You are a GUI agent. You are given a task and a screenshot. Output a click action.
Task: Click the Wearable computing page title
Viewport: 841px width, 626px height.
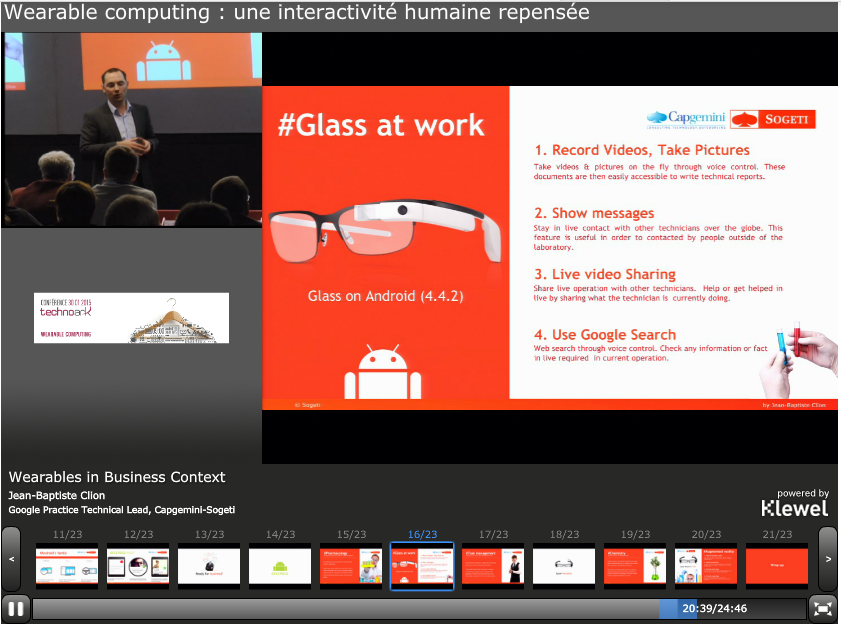pos(297,12)
